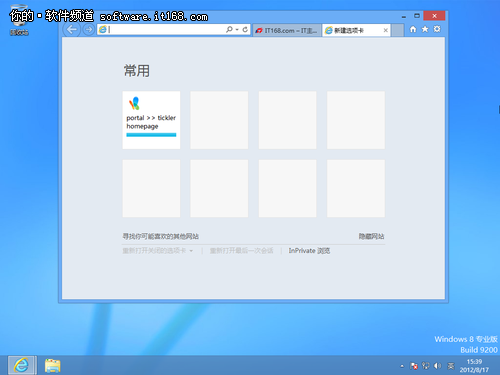
Task: Maximize the Internet Explorer window
Action: coord(417,16)
